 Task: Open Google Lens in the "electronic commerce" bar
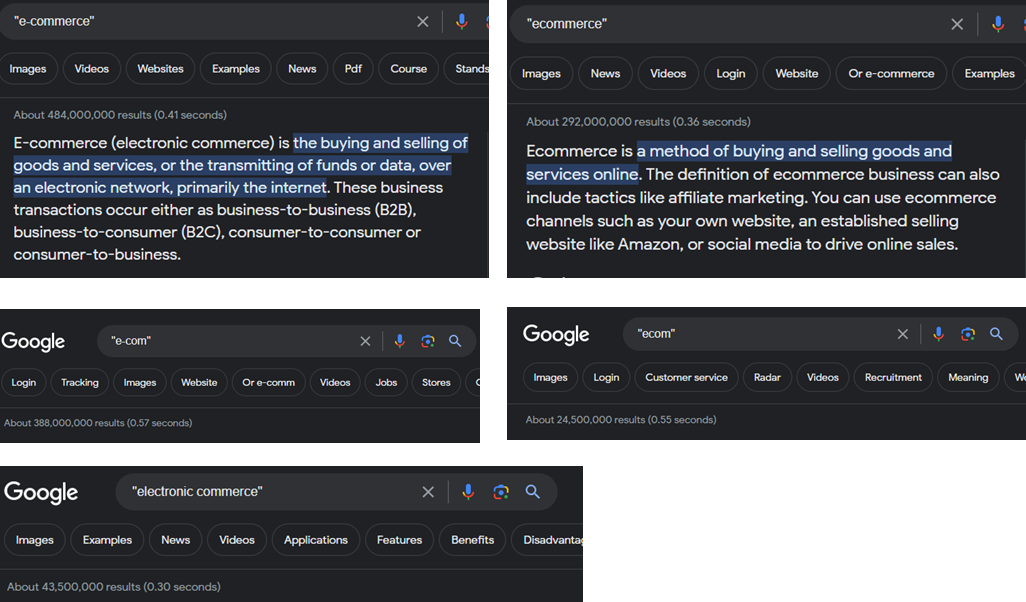tap(501, 492)
